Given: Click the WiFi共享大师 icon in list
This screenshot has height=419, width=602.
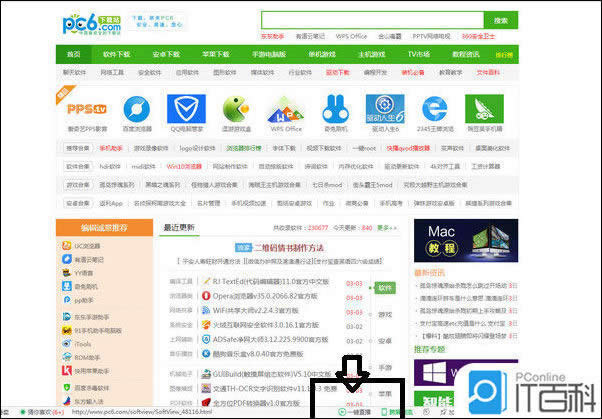Looking at the screenshot, I should (x=206, y=310).
